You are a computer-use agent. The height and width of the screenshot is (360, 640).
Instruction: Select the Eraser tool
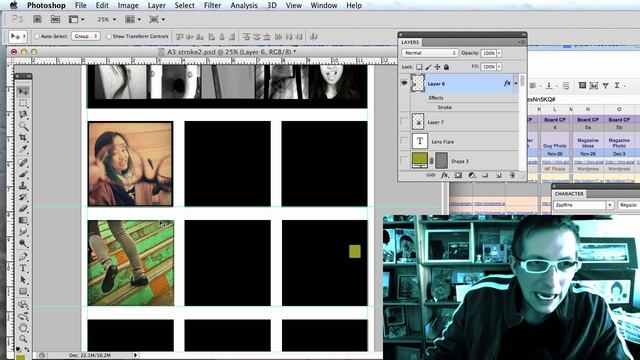23,209
